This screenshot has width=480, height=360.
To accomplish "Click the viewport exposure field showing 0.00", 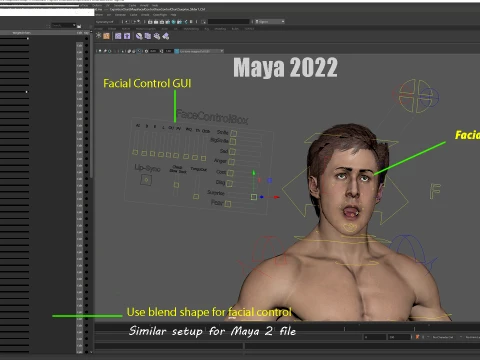I will tap(153, 51).
